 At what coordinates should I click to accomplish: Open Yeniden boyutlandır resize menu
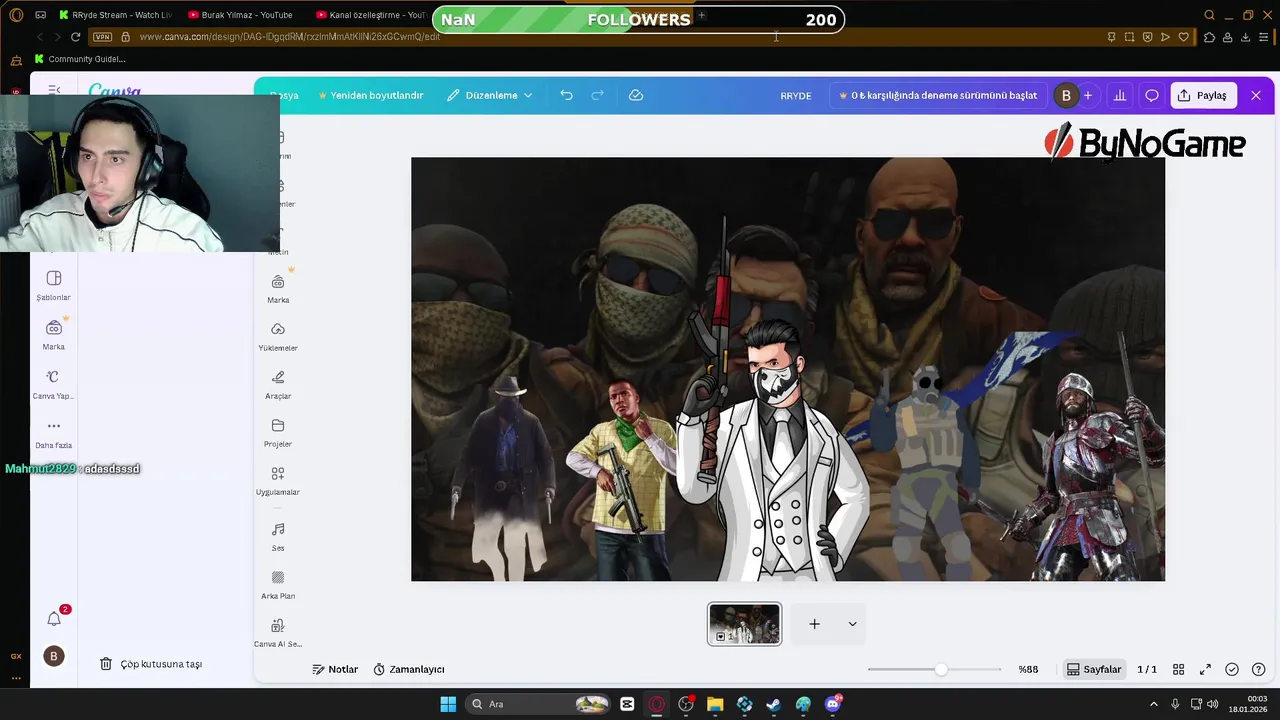pos(371,95)
